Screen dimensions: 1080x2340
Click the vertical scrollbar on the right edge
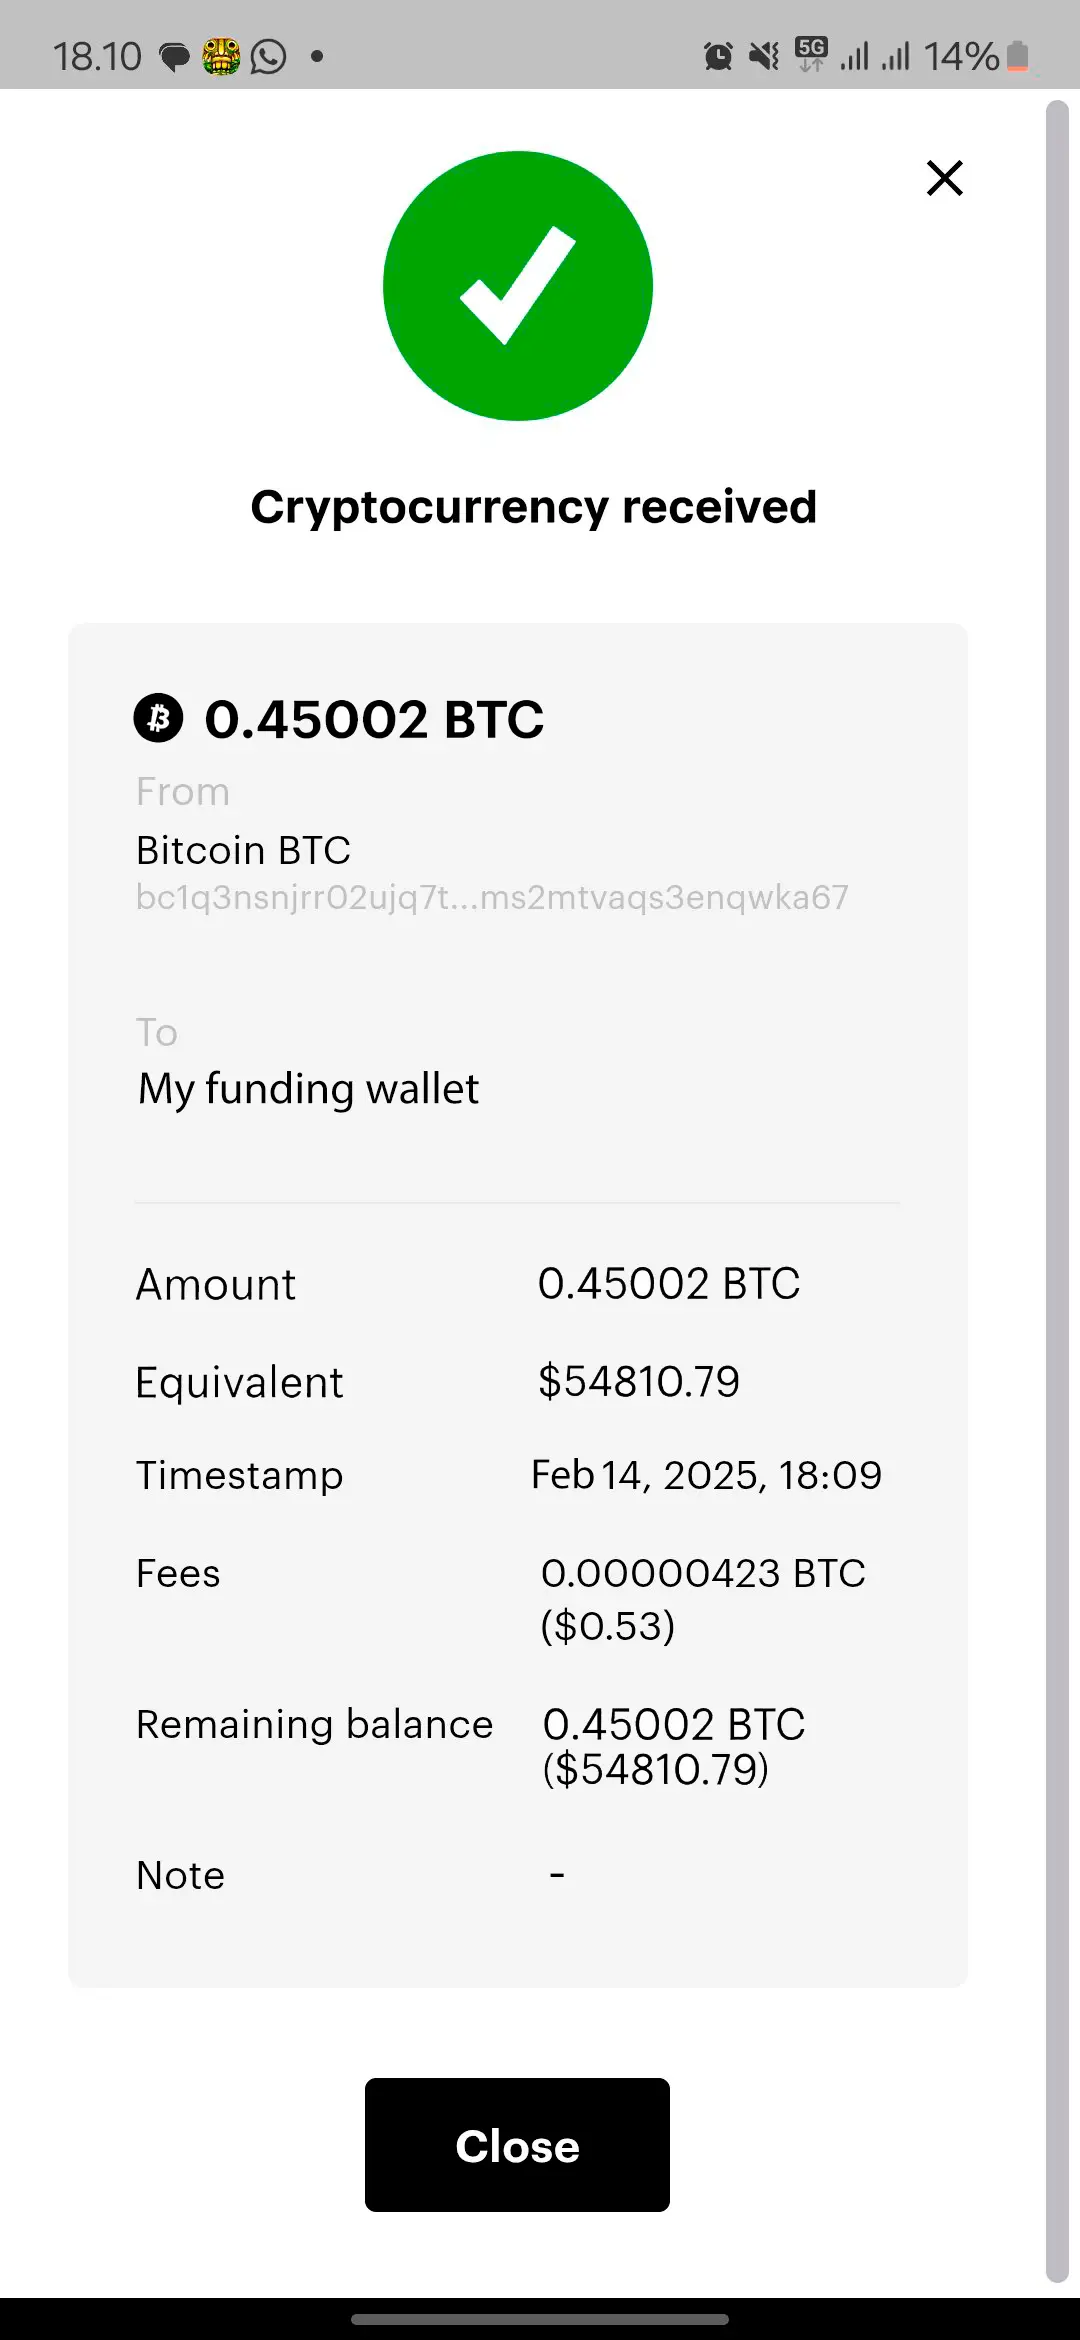point(1057,1190)
